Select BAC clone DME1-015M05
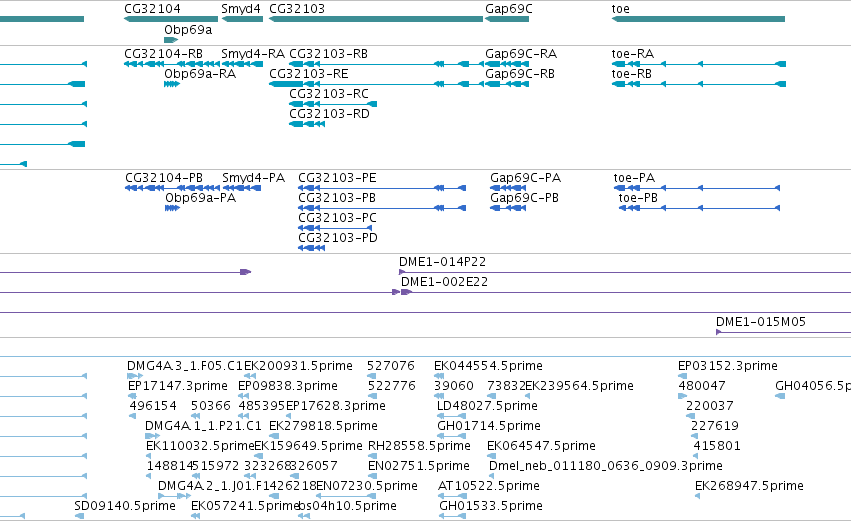Screen dimensions: 851x521 tap(761, 322)
